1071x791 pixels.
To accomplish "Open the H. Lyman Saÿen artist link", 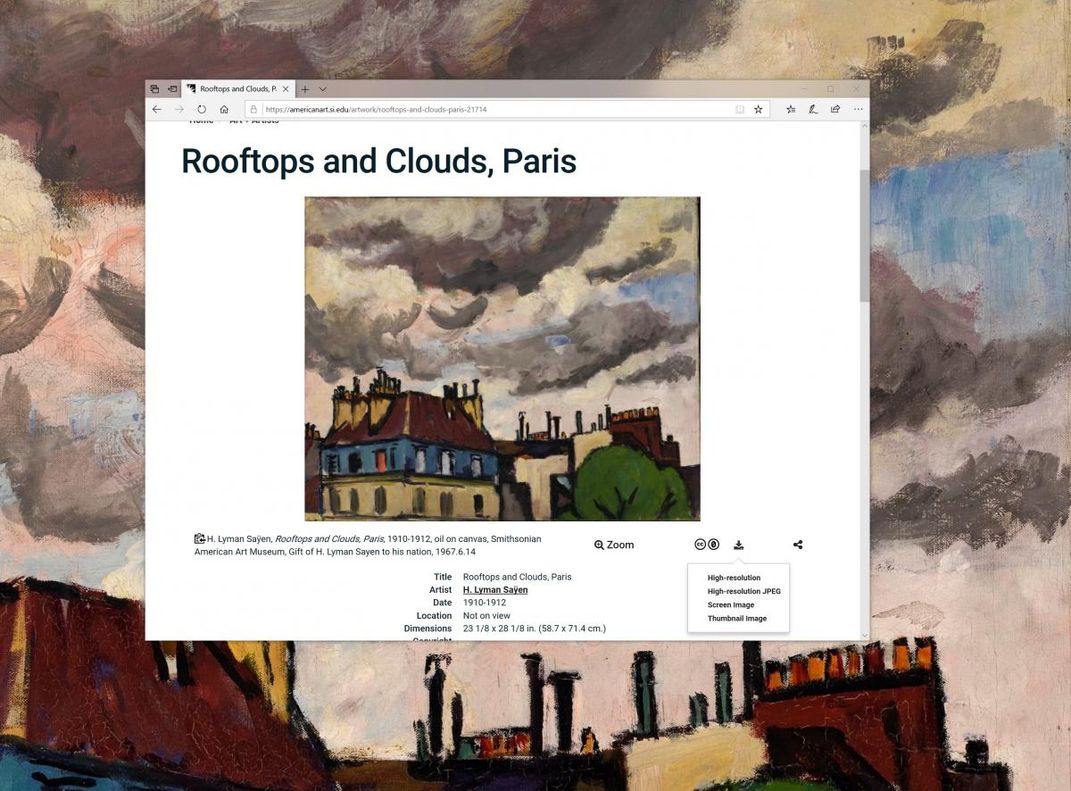I will click(x=495, y=589).
